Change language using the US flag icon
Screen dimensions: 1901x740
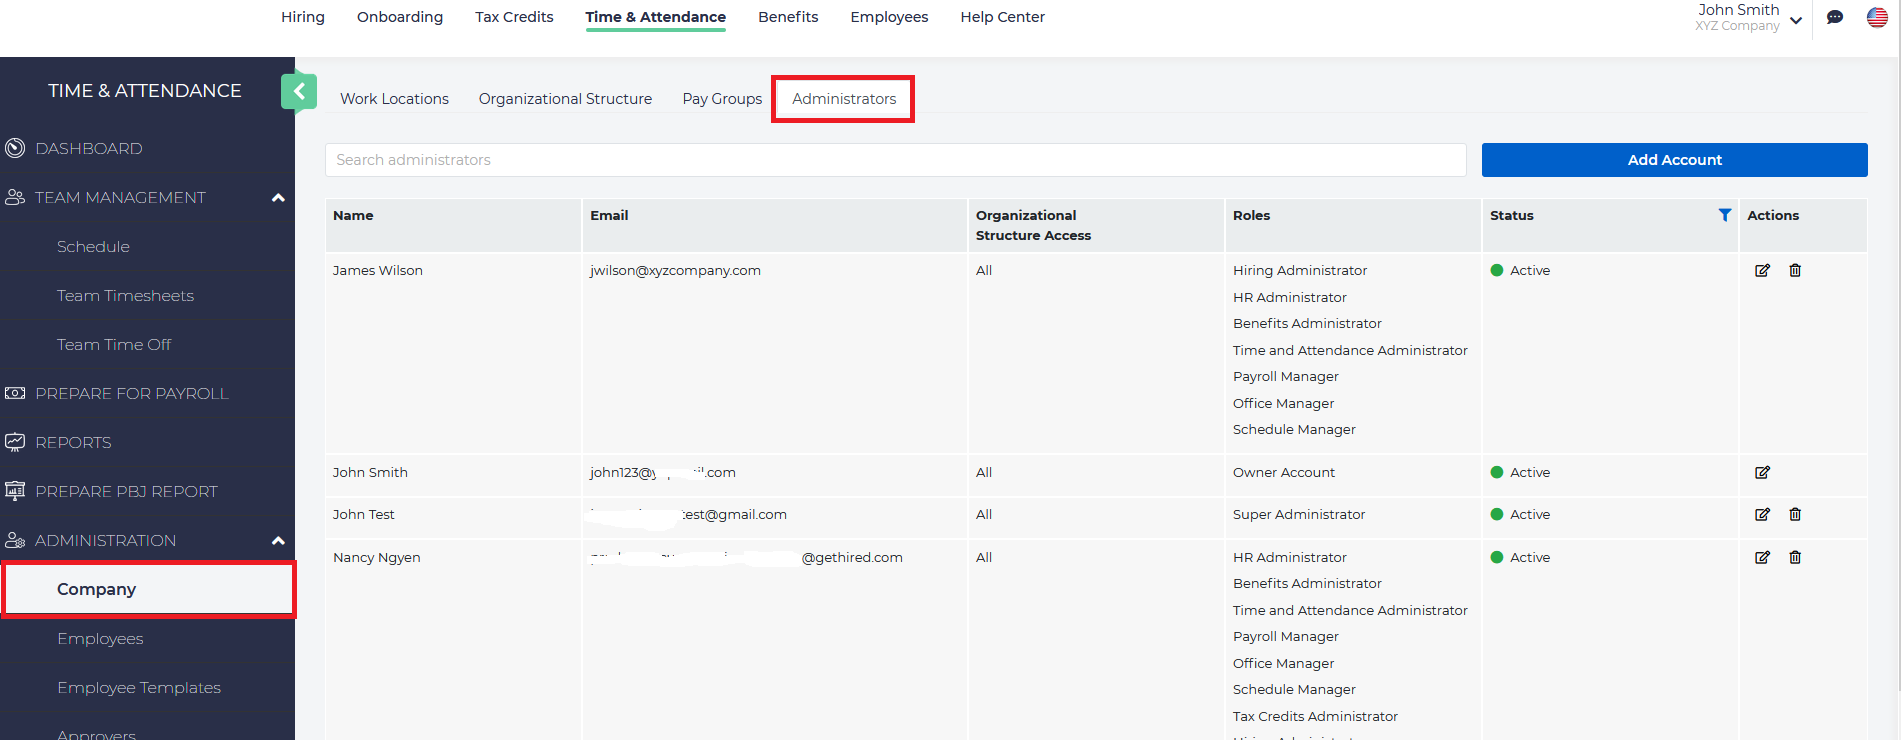(x=1877, y=17)
